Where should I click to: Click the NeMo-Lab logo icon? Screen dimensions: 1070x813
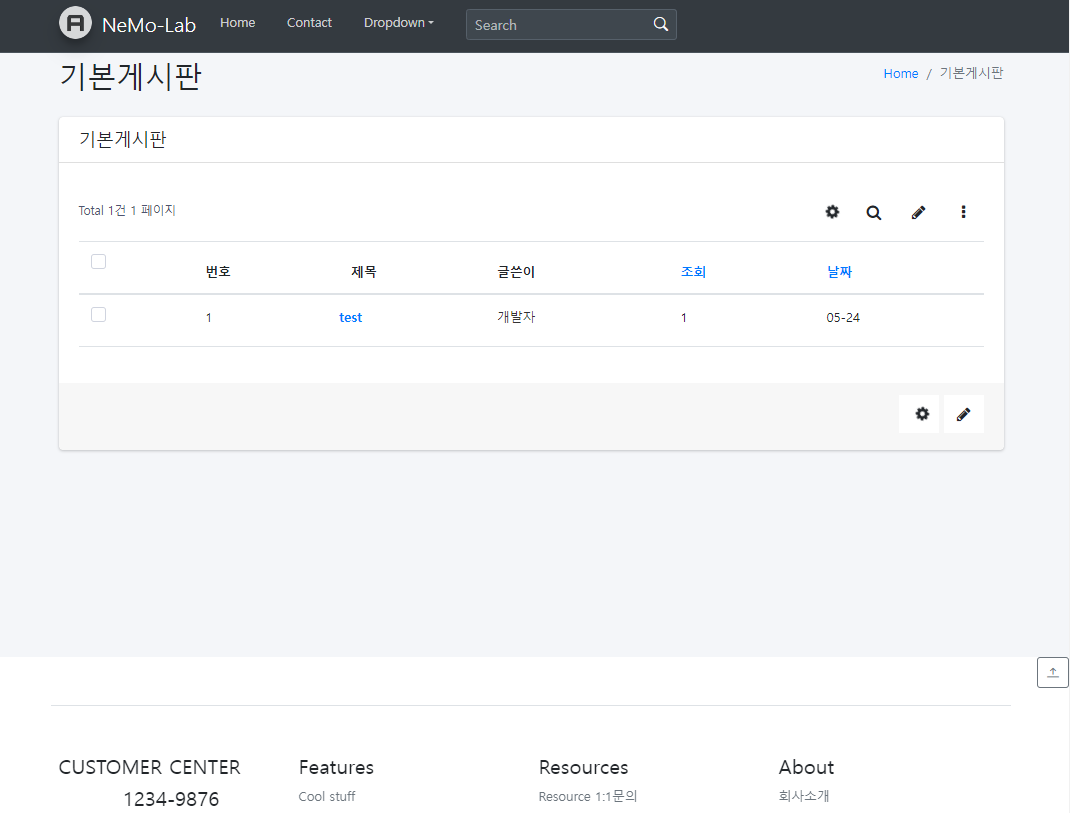pos(75,23)
